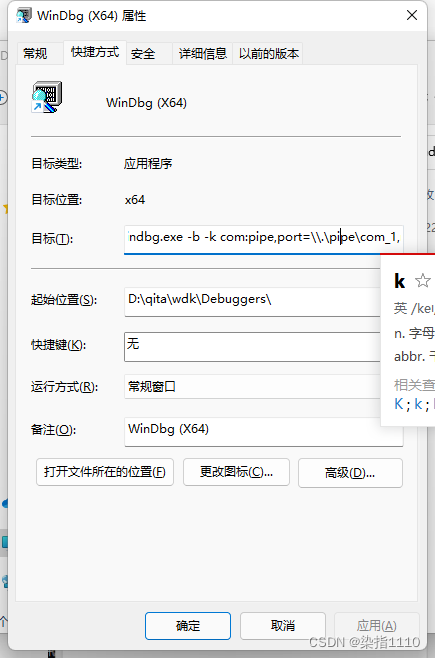Switch to the 以前的版本 tab

268,54
